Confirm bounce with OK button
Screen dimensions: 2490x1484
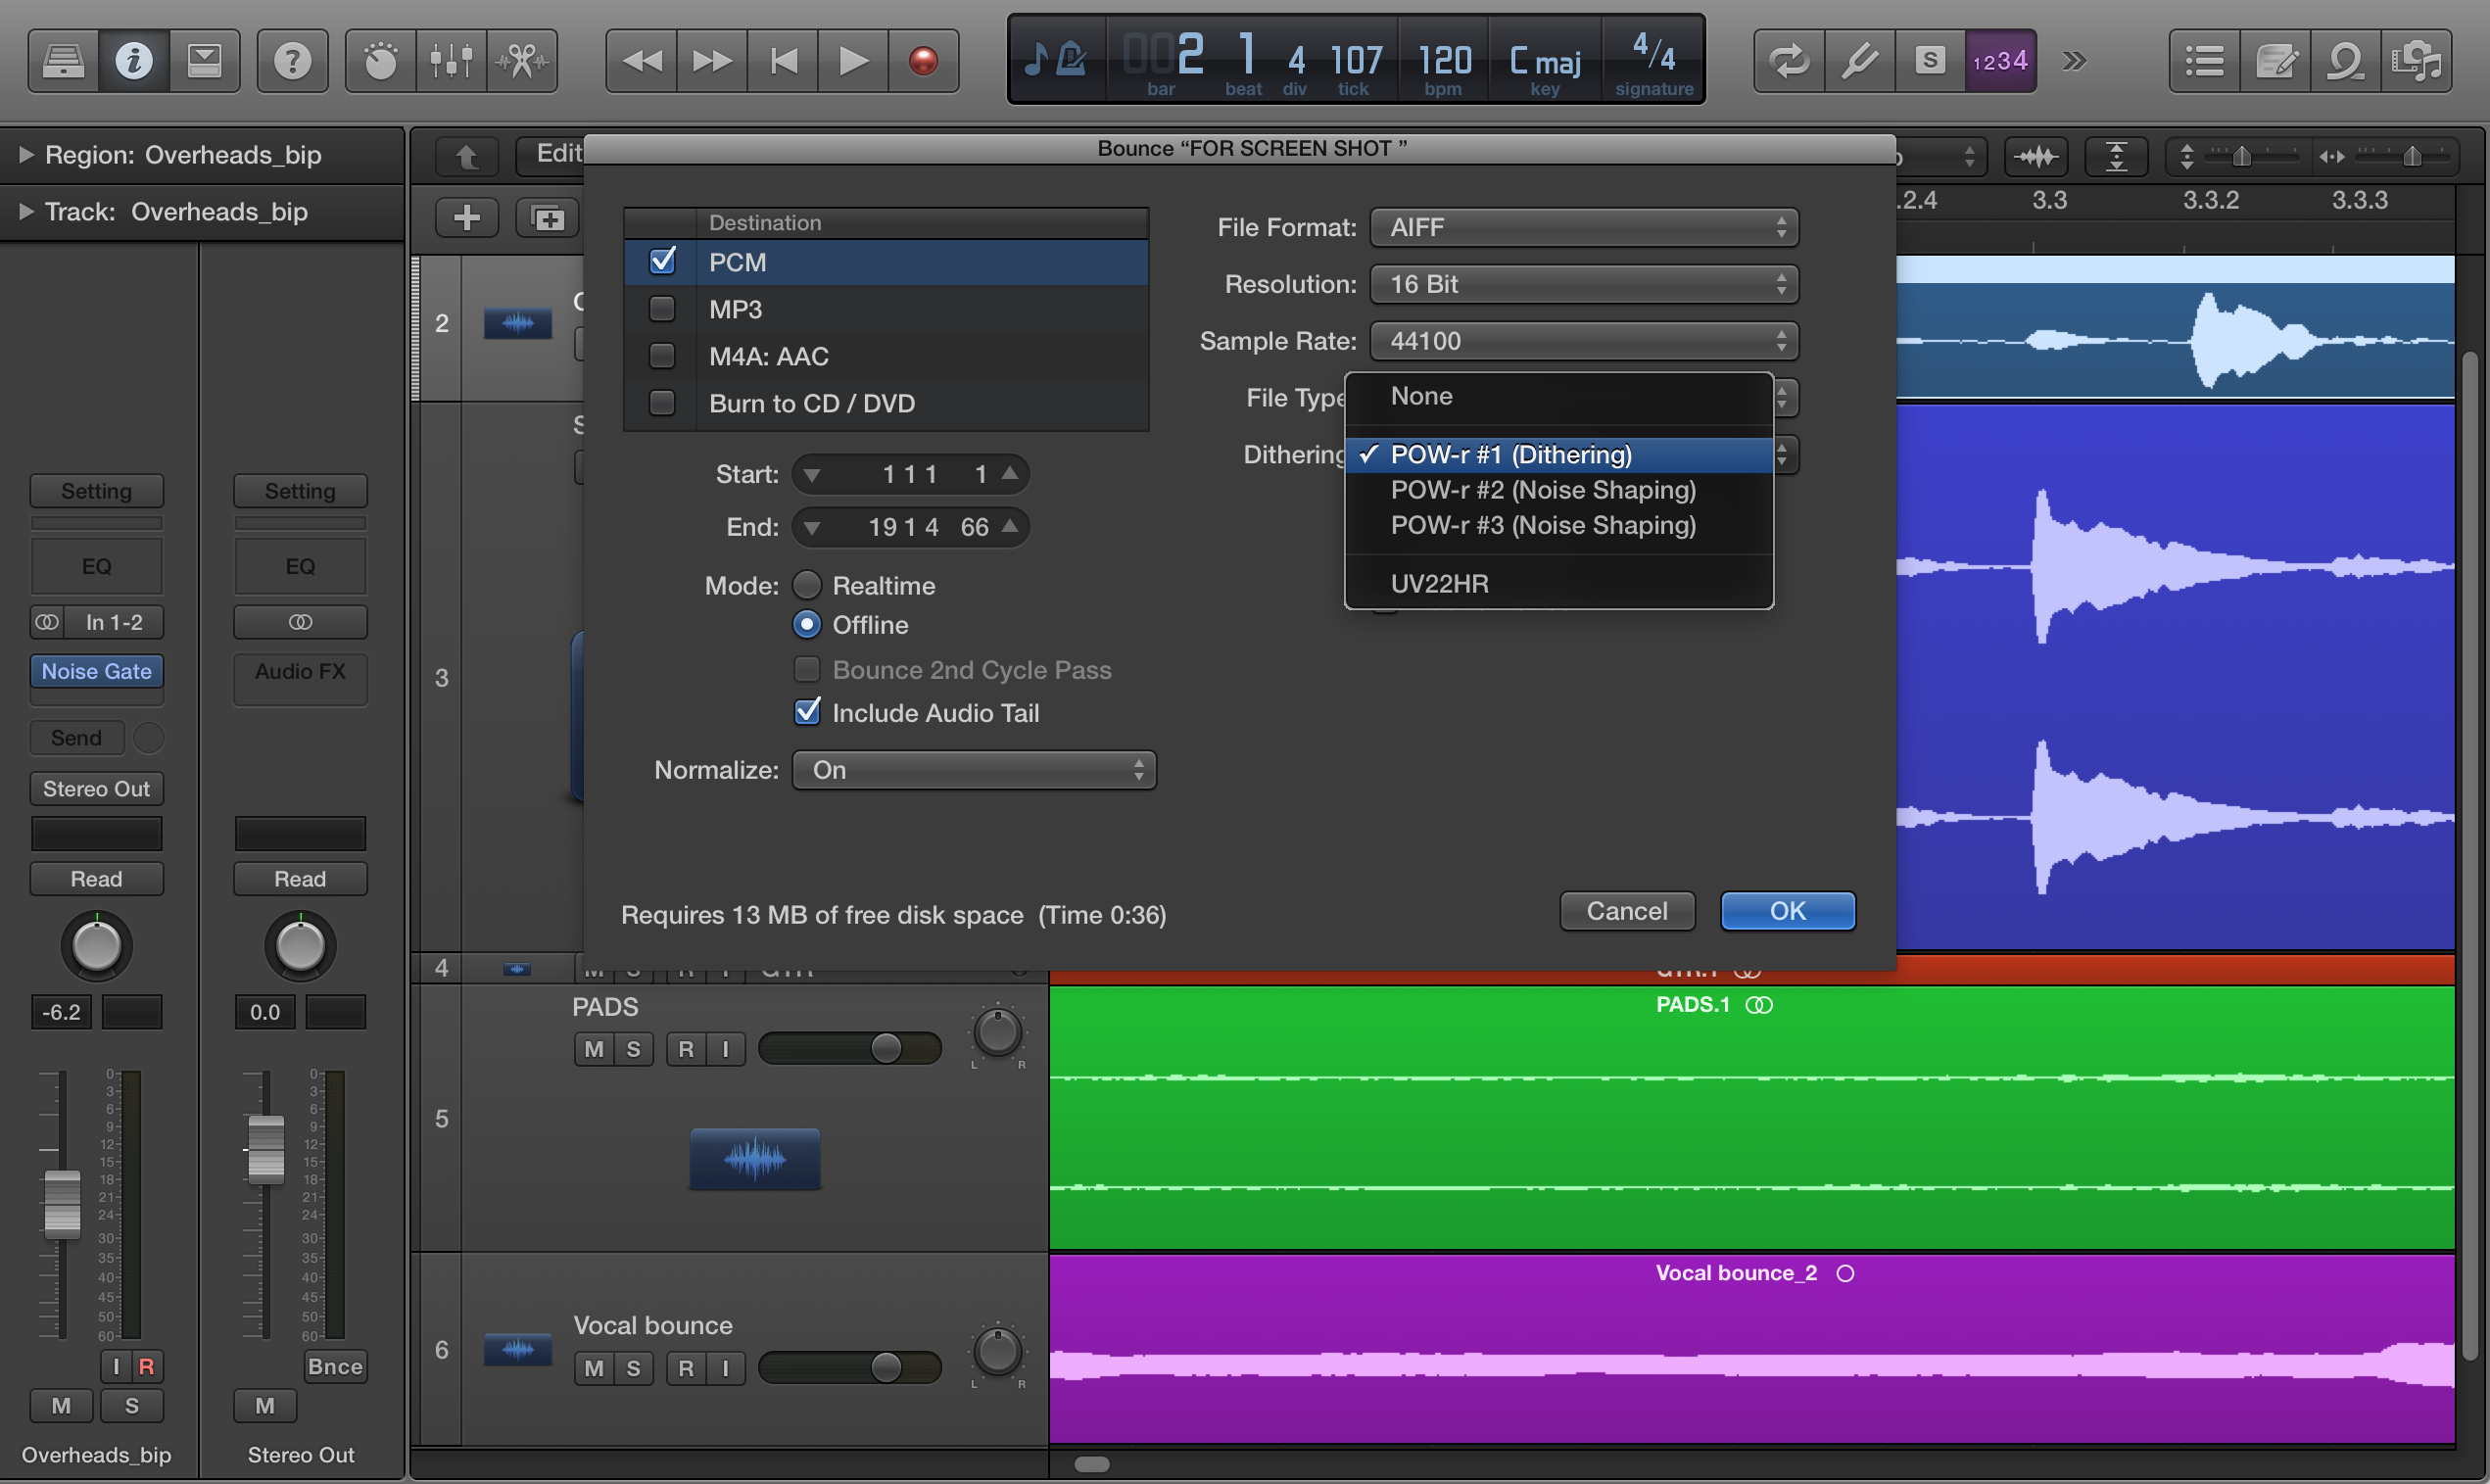point(1787,911)
